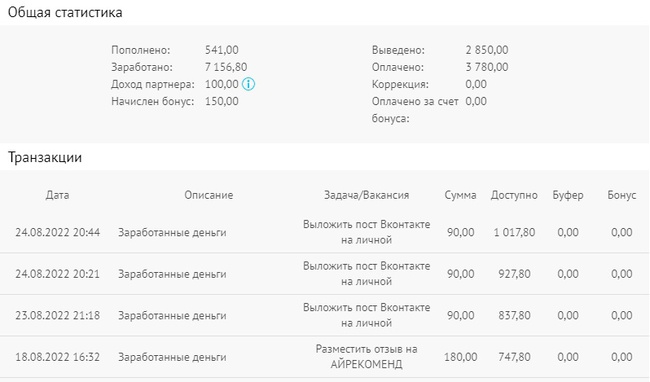This screenshot has width=650, height=382.
Task: Select the transaction dated 24.08.2022 20:21
Action: point(325,274)
